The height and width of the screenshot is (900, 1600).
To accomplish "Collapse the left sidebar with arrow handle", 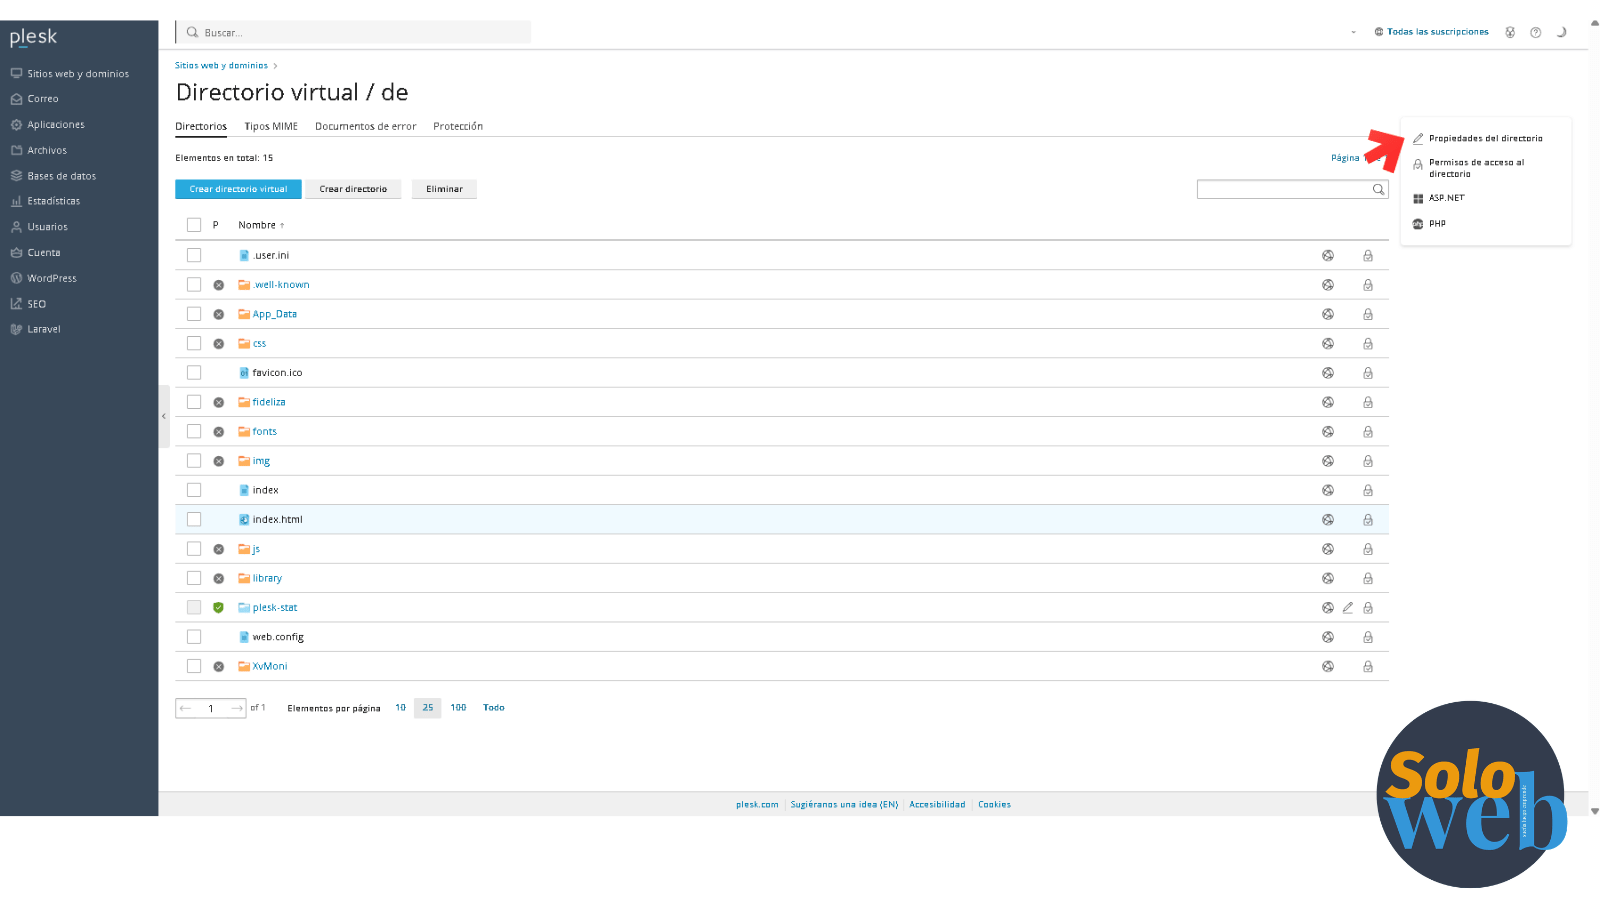I will tap(164, 416).
